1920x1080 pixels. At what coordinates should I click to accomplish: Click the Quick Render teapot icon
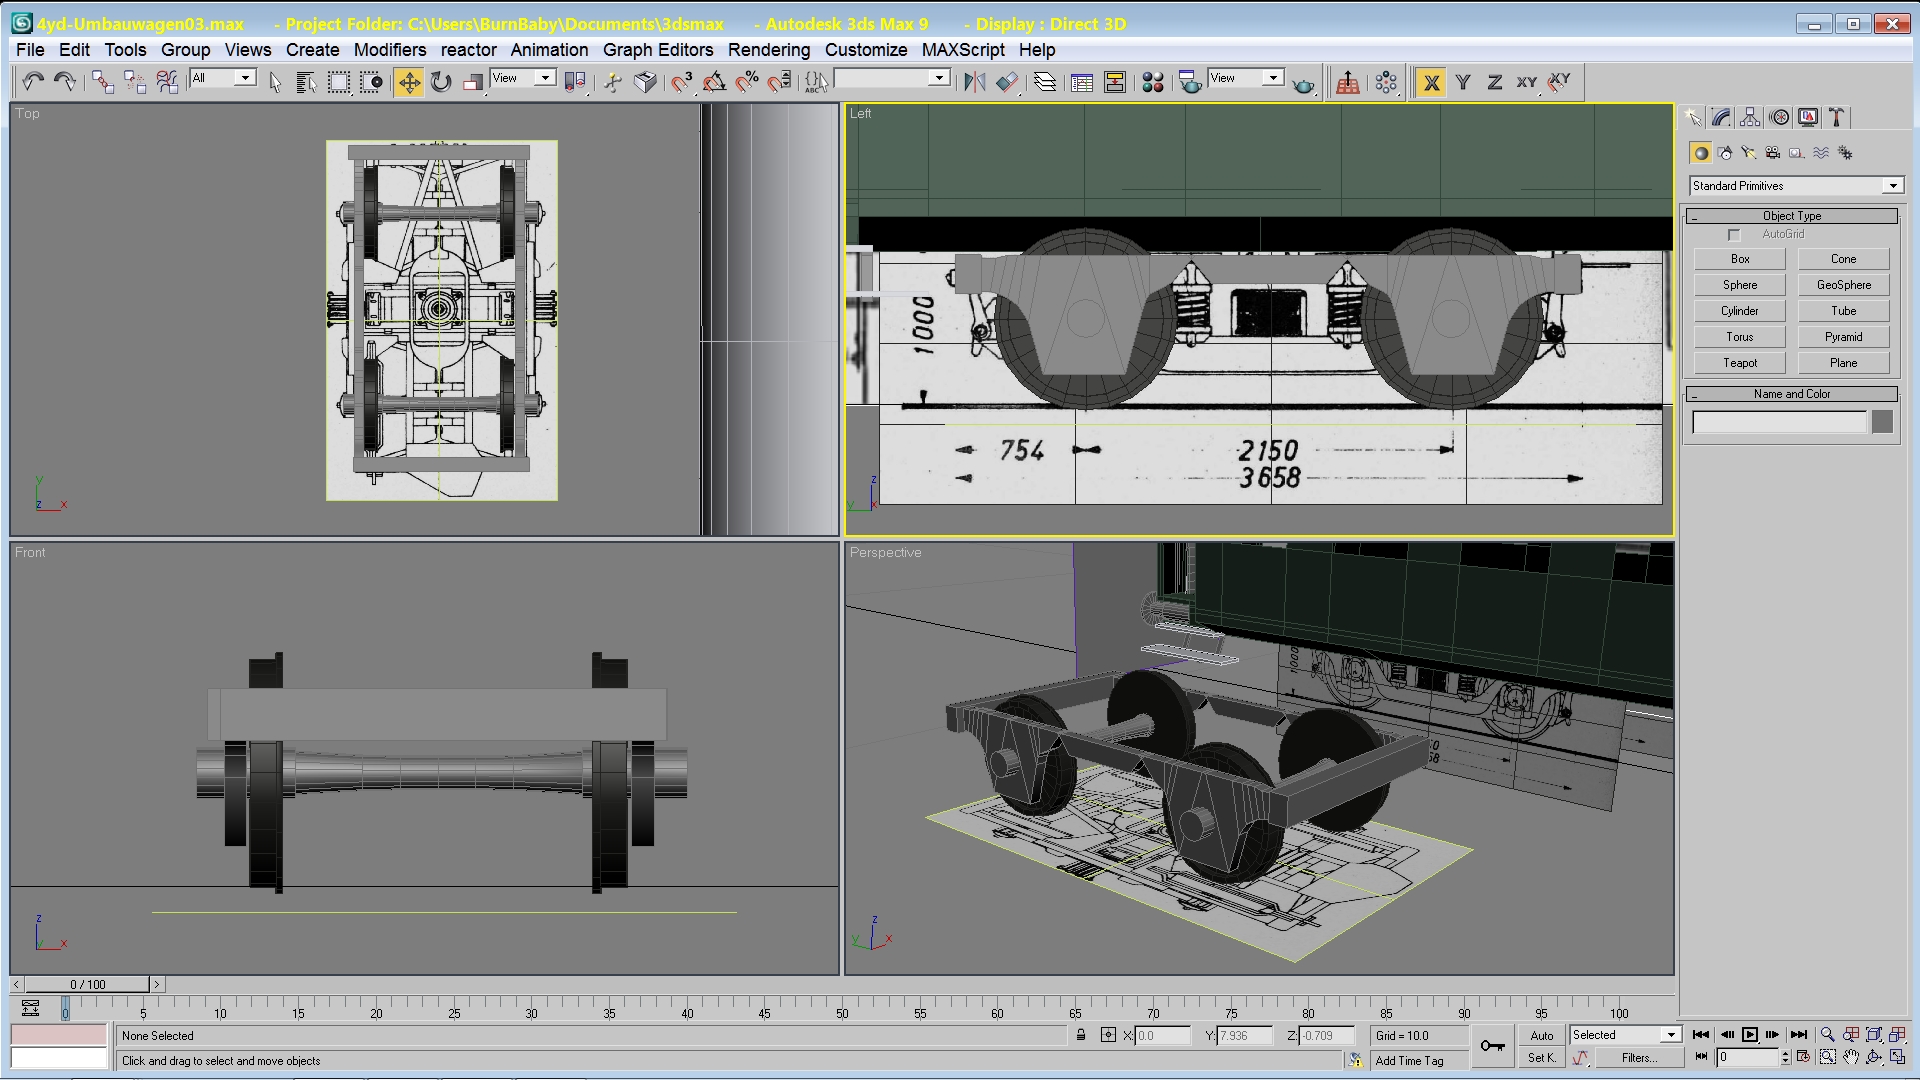1303,84
